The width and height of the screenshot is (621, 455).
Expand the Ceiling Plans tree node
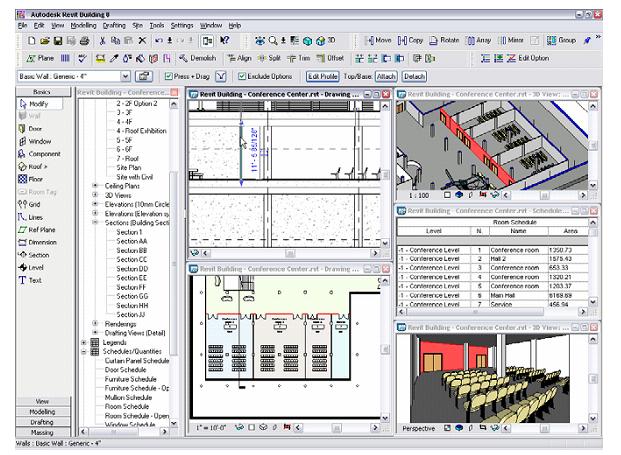[x=95, y=185]
